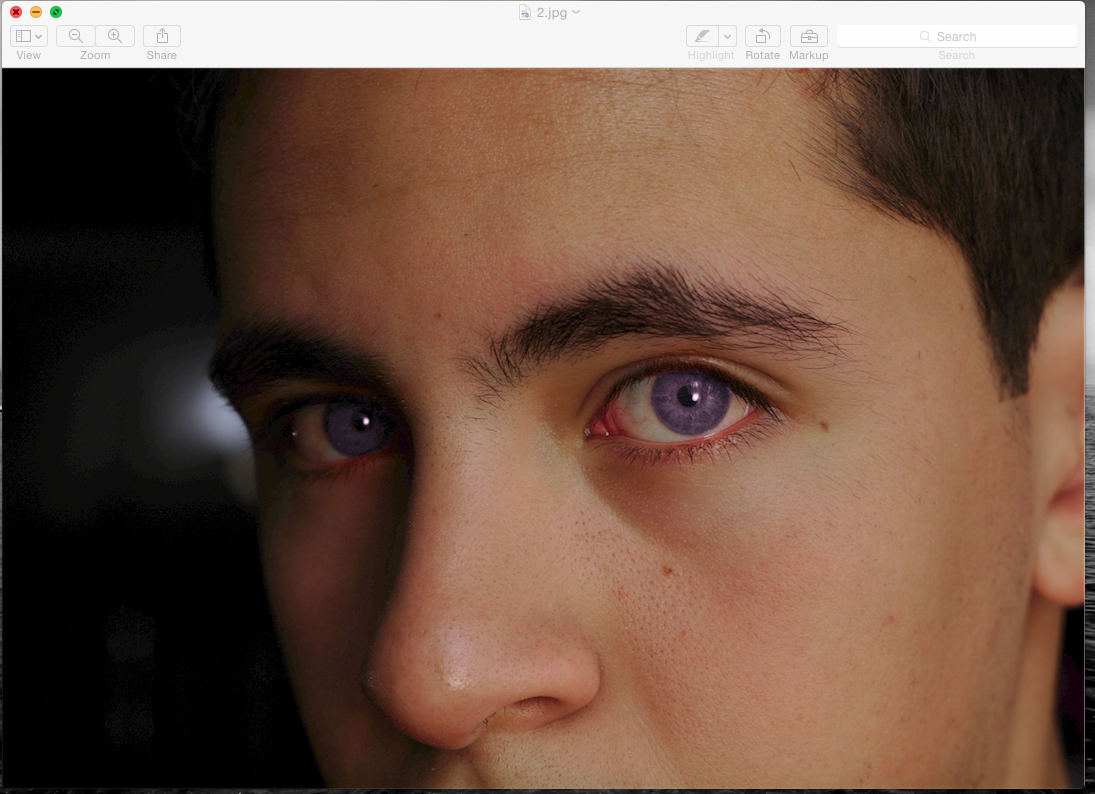Select the Highlight pen tool

click(x=703, y=36)
